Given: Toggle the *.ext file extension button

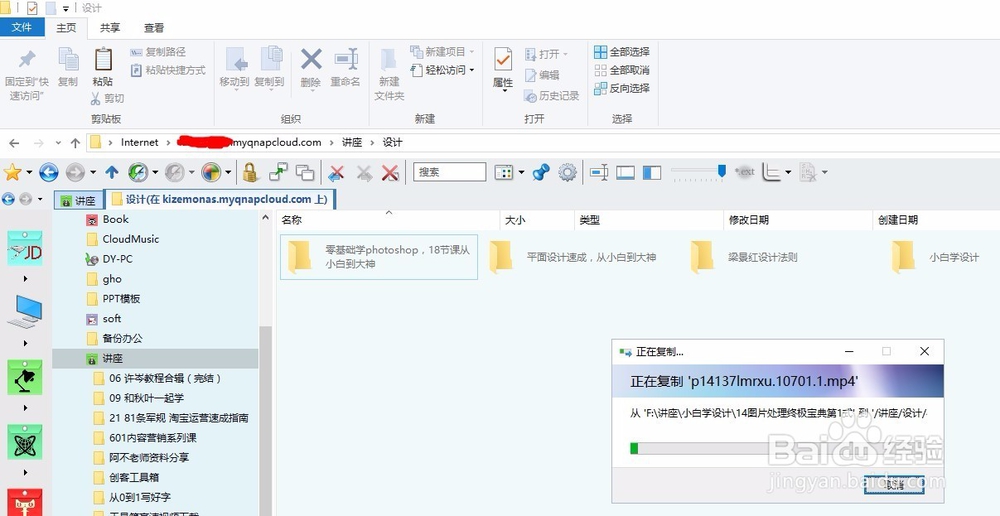Looking at the screenshot, I should coord(744,172).
